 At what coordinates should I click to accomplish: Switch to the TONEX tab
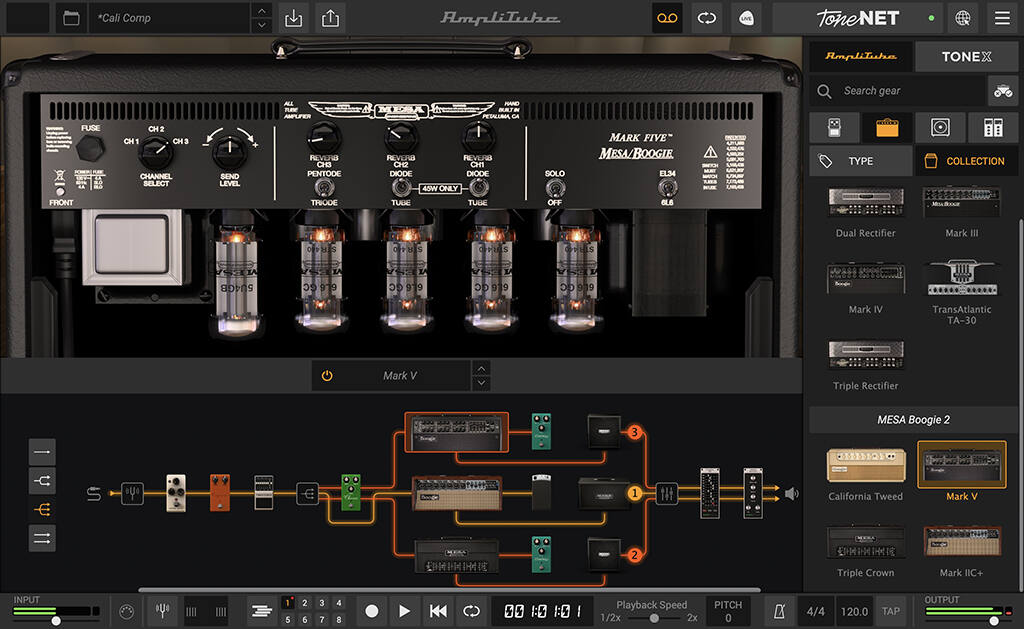[x=966, y=56]
